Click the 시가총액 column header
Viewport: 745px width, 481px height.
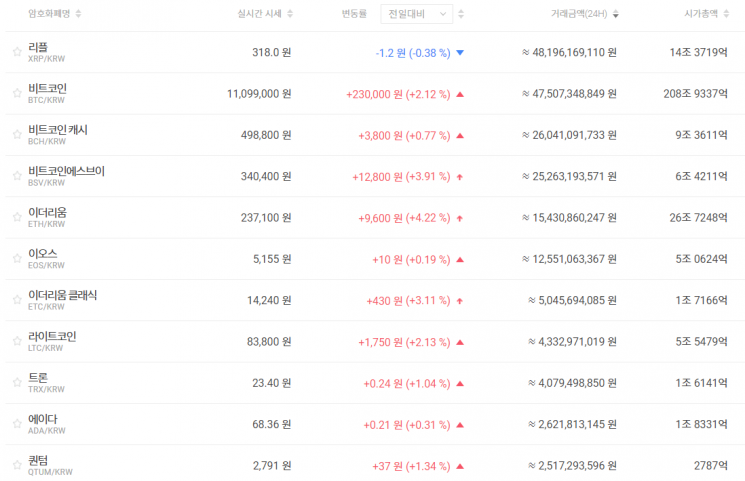(701, 14)
